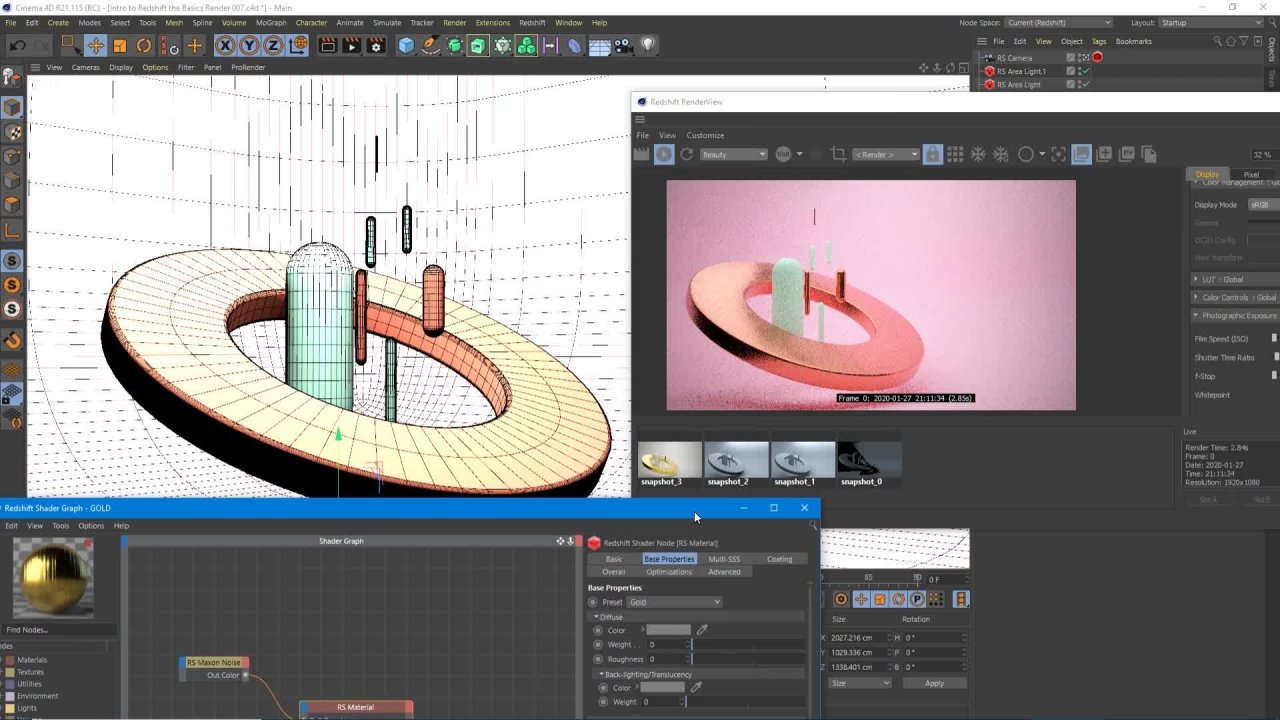The image size is (1280, 720).
Task: Select the Move tool in the top toolbar
Action: [95, 45]
